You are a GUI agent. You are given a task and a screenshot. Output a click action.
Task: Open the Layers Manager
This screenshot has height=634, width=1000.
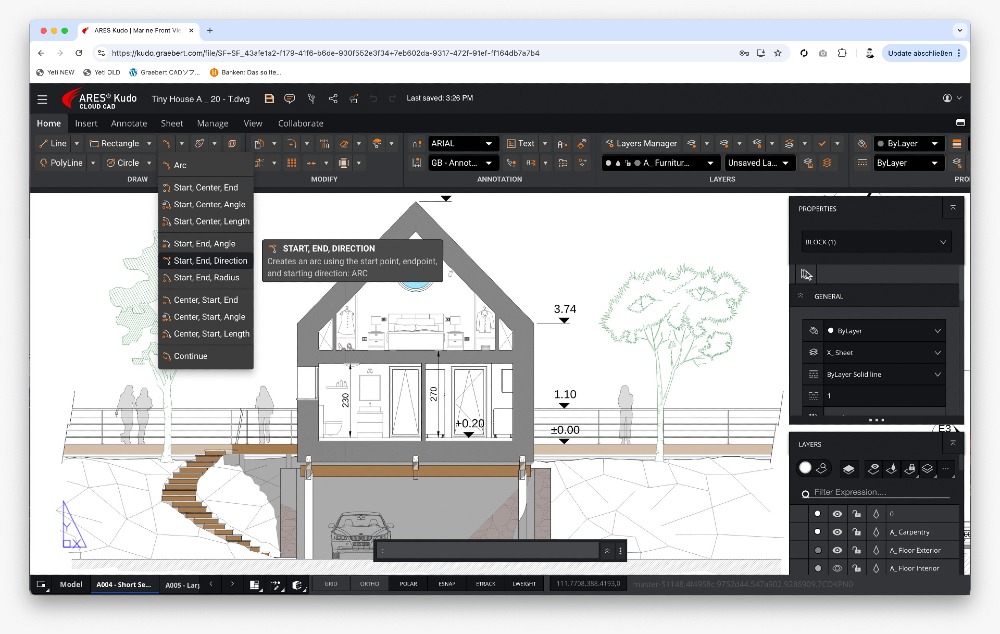pyautogui.click(x=641, y=144)
